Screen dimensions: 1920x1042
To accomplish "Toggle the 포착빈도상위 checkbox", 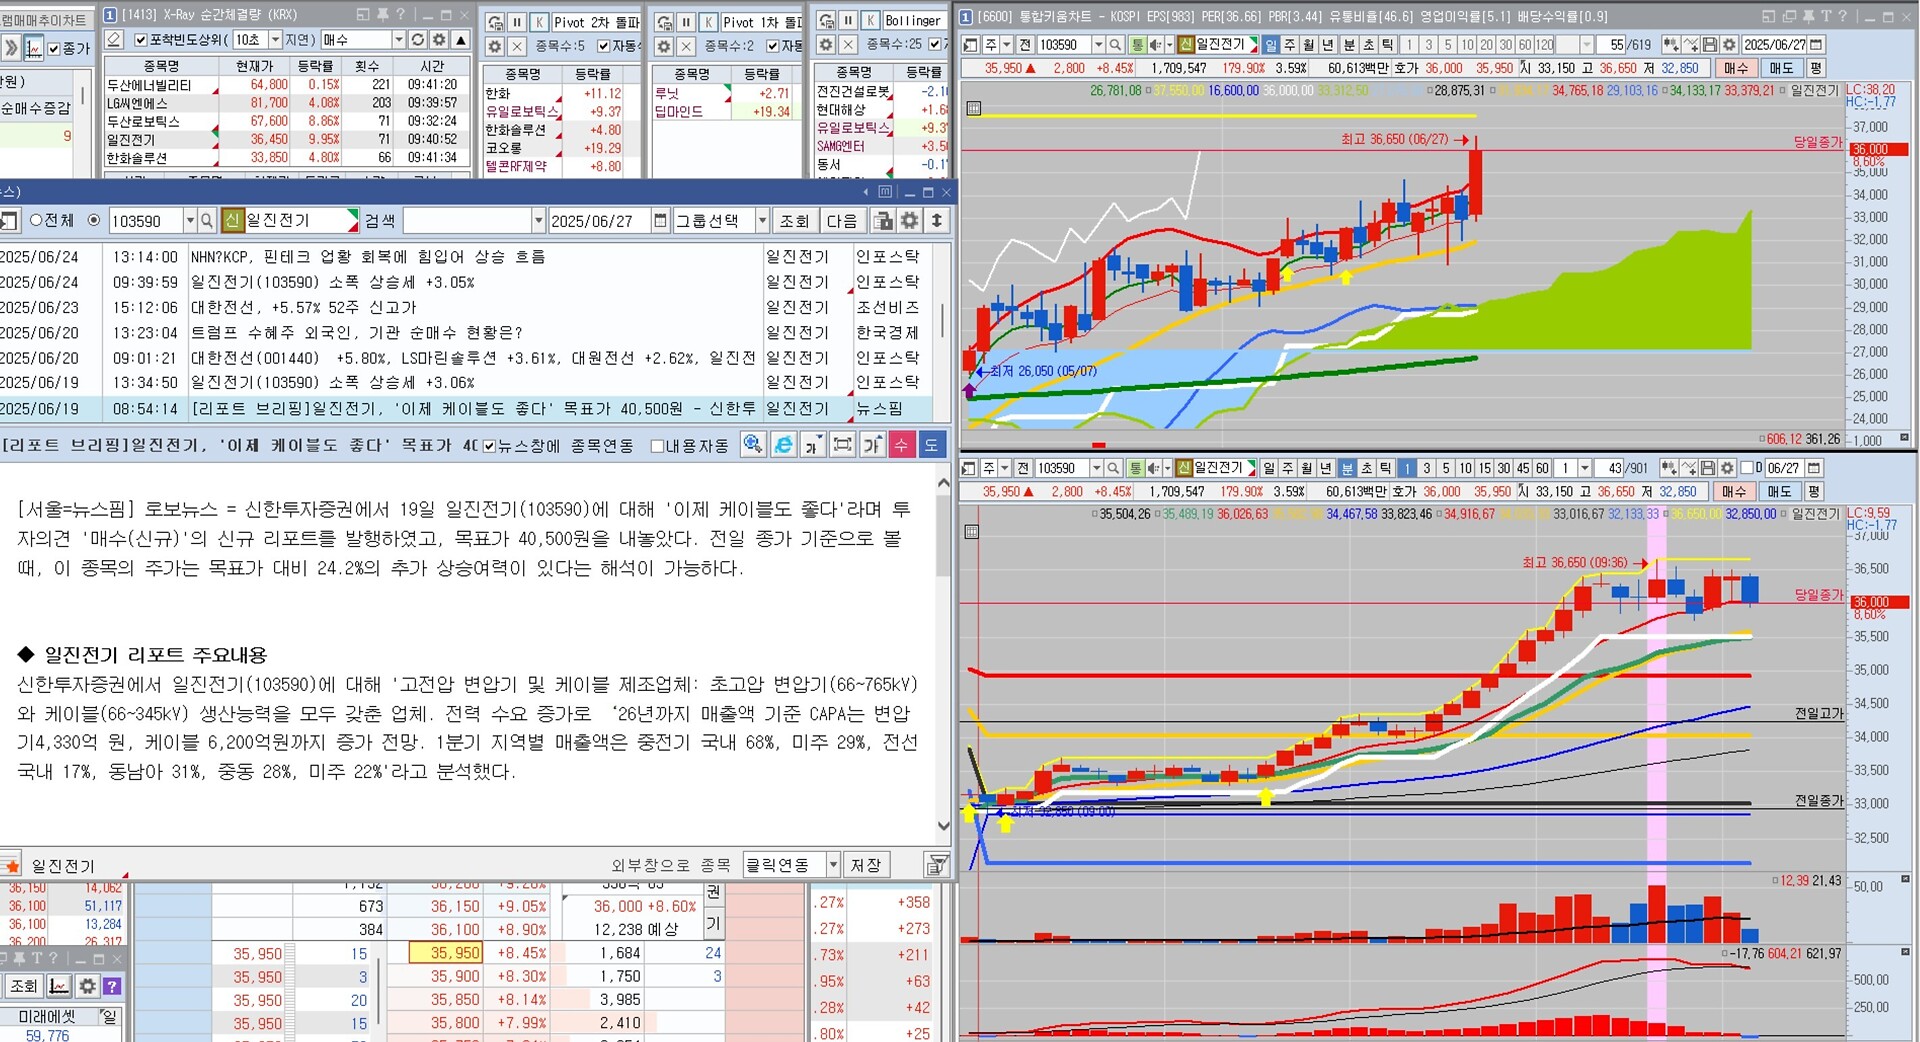I will 141,40.
